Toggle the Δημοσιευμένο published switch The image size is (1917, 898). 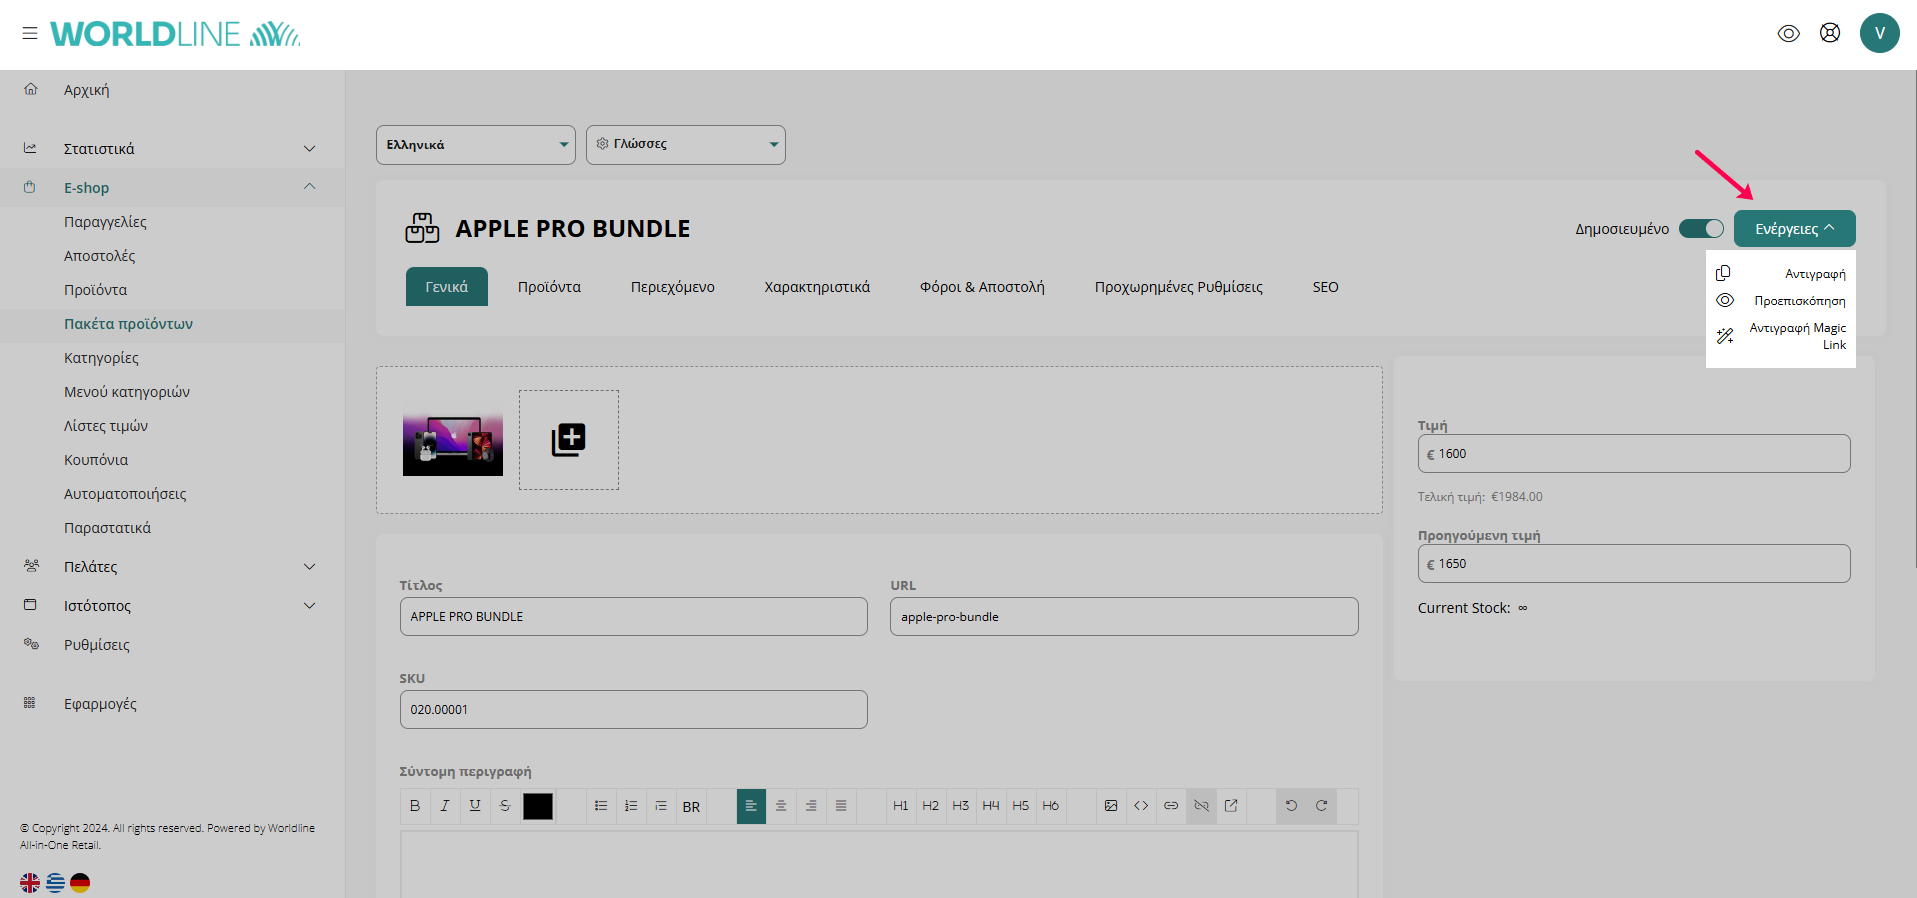tap(1701, 229)
